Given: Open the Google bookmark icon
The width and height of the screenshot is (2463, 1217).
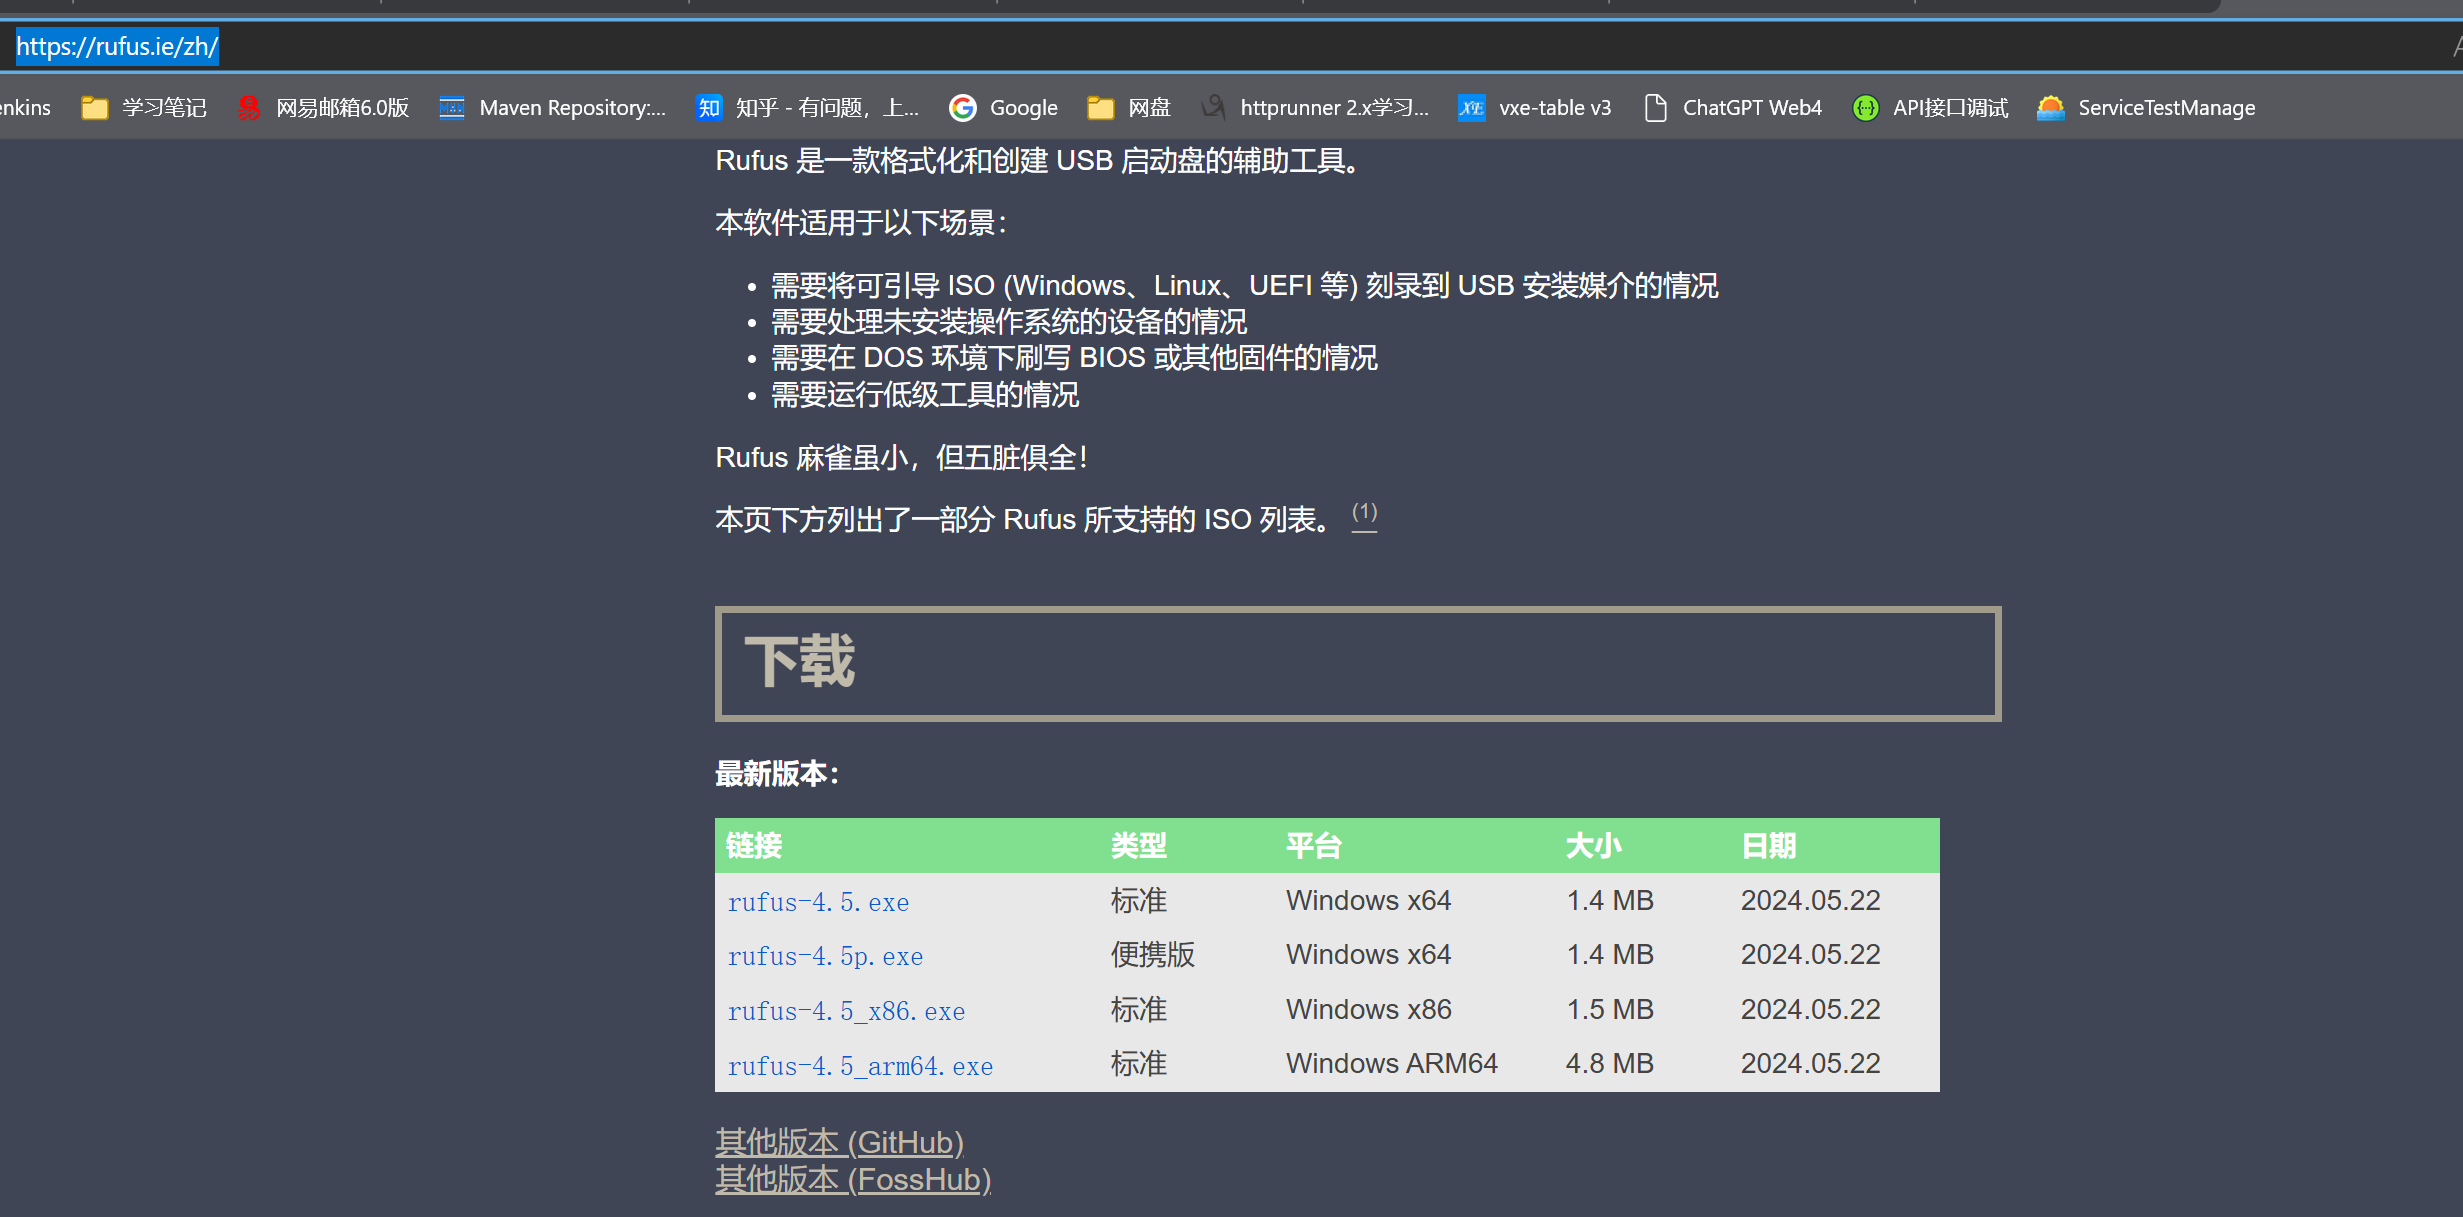Looking at the screenshot, I should [x=963, y=108].
